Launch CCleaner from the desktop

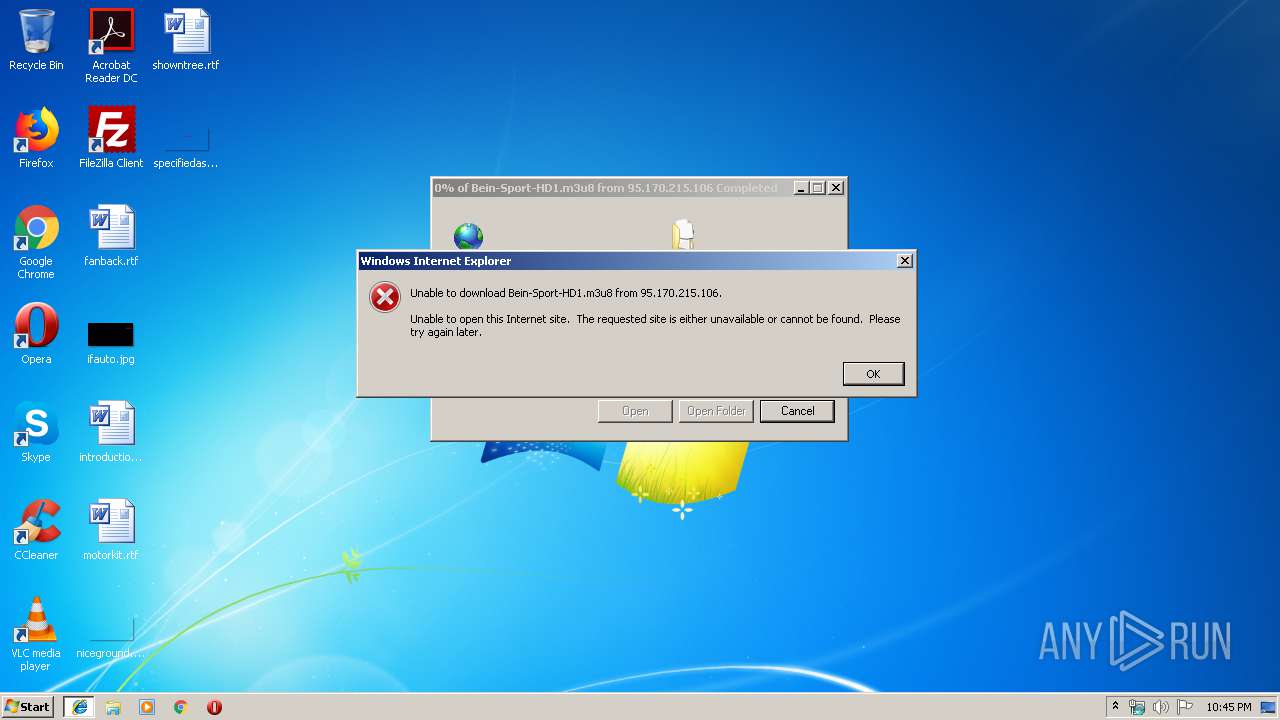coord(36,530)
